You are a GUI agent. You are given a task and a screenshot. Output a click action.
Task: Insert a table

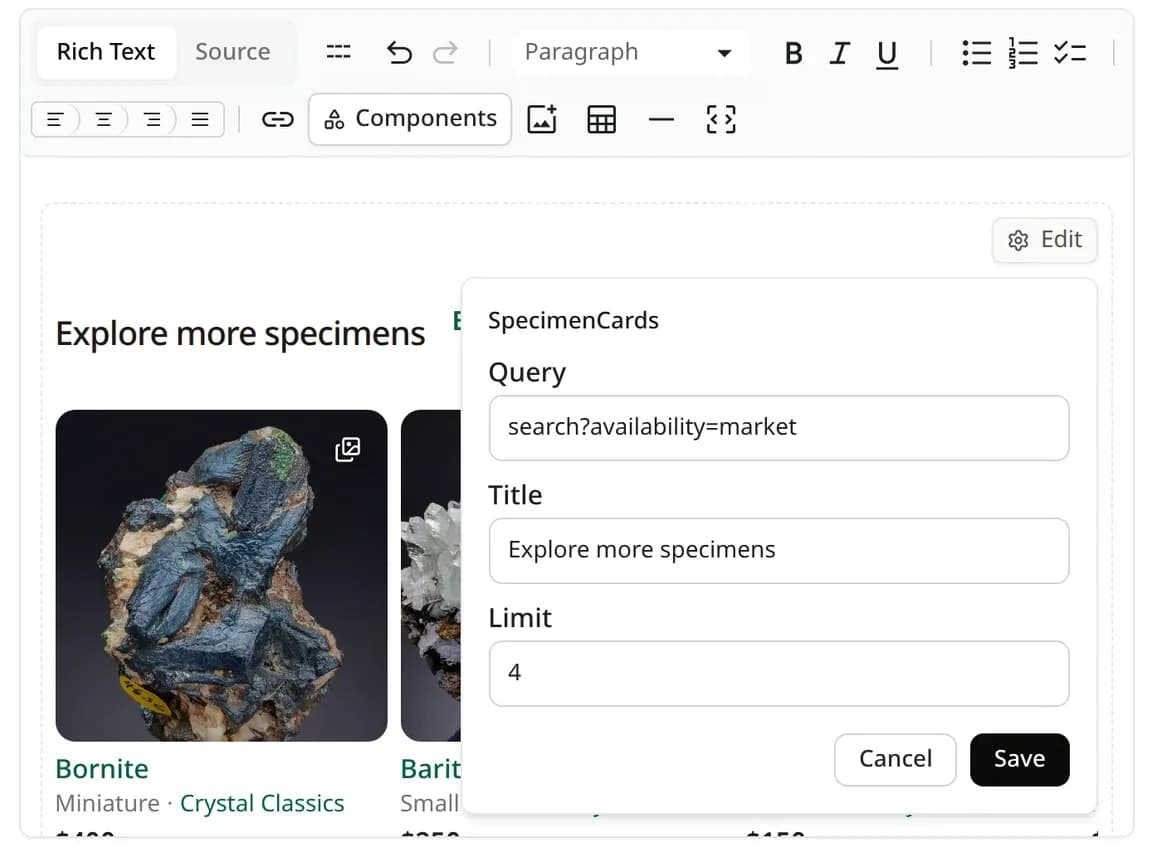tap(602, 119)
